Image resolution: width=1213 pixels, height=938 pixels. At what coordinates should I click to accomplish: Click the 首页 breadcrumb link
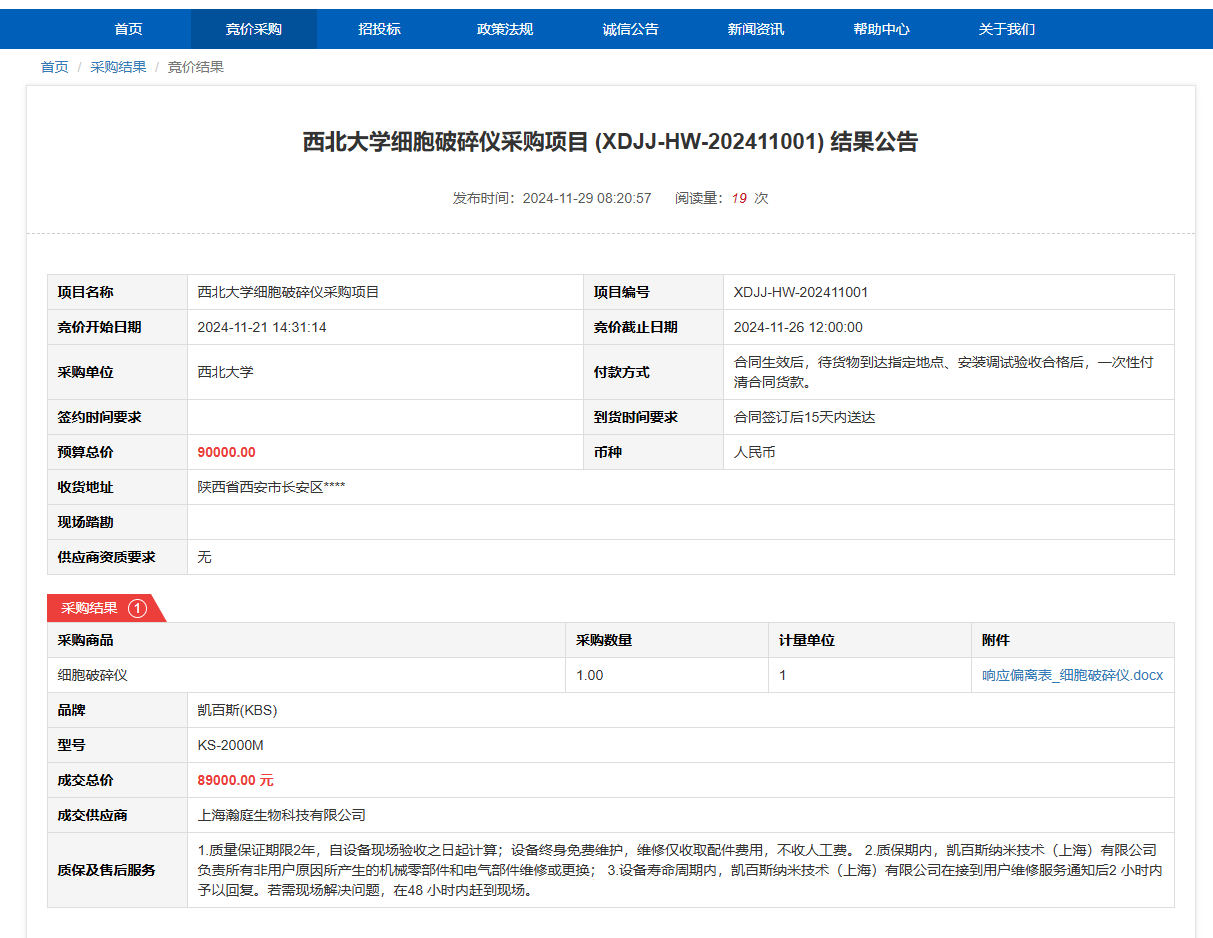pos(55,67)
